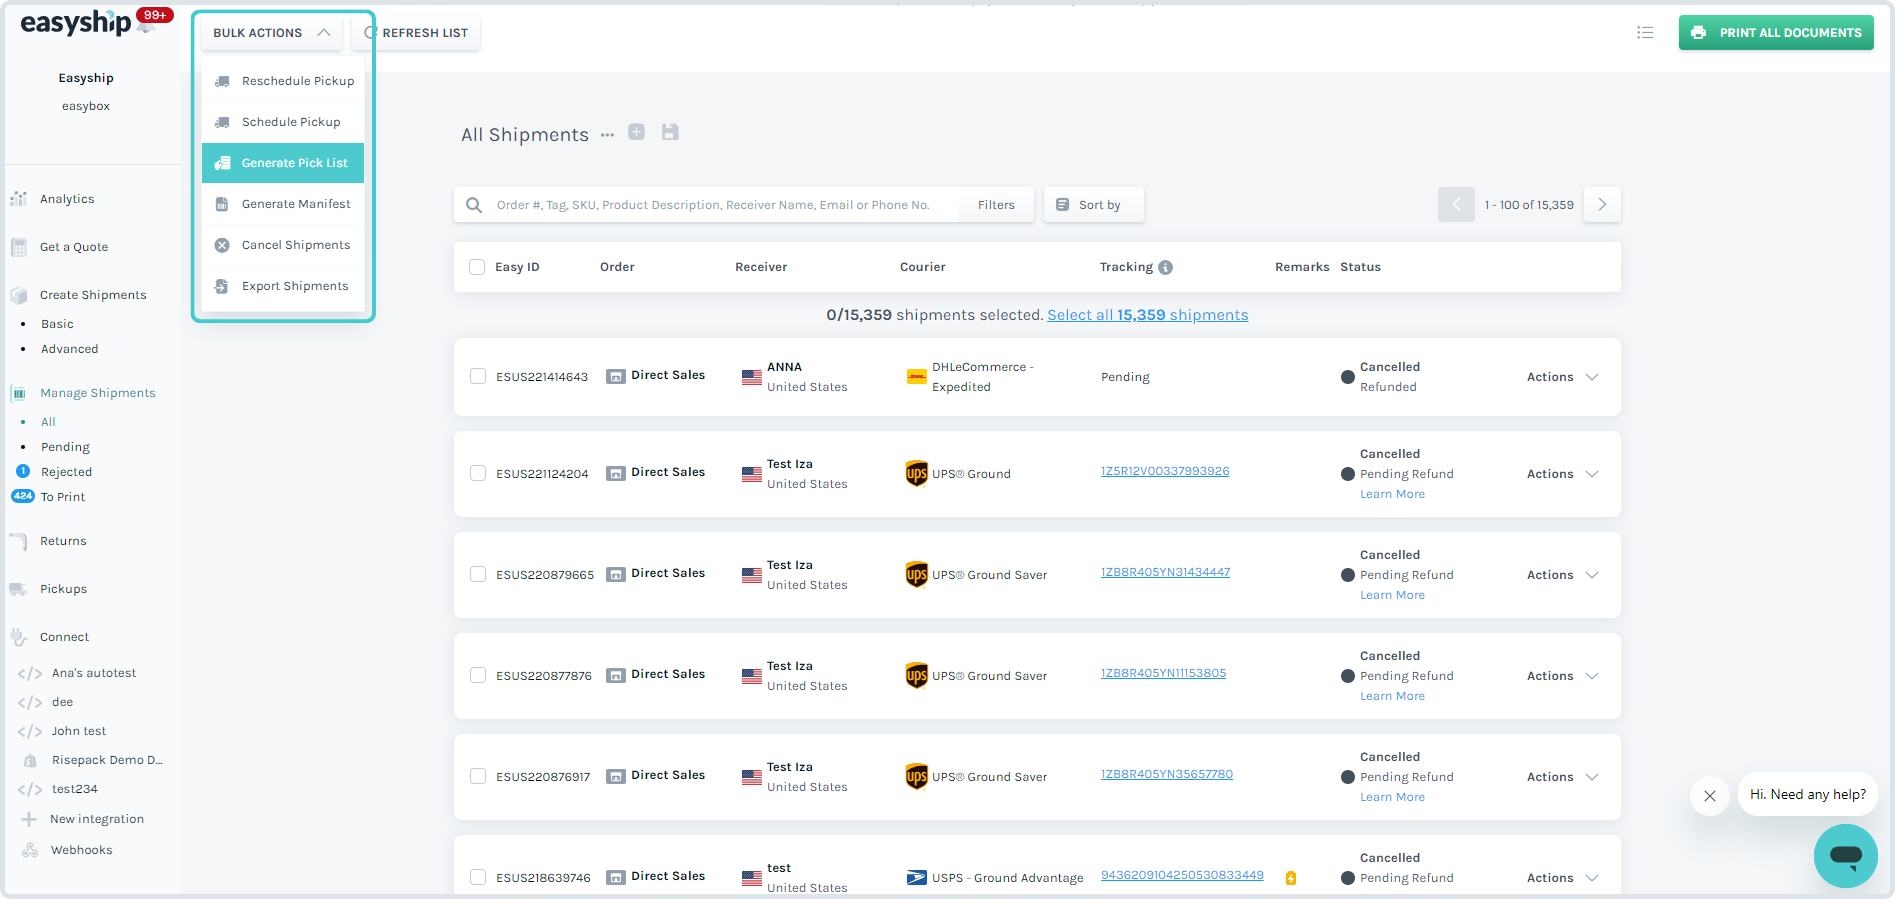Click Learn More for shipment ESUS220879665
The height and width of the screenshot is (899, 1895).
(1392, 595)
